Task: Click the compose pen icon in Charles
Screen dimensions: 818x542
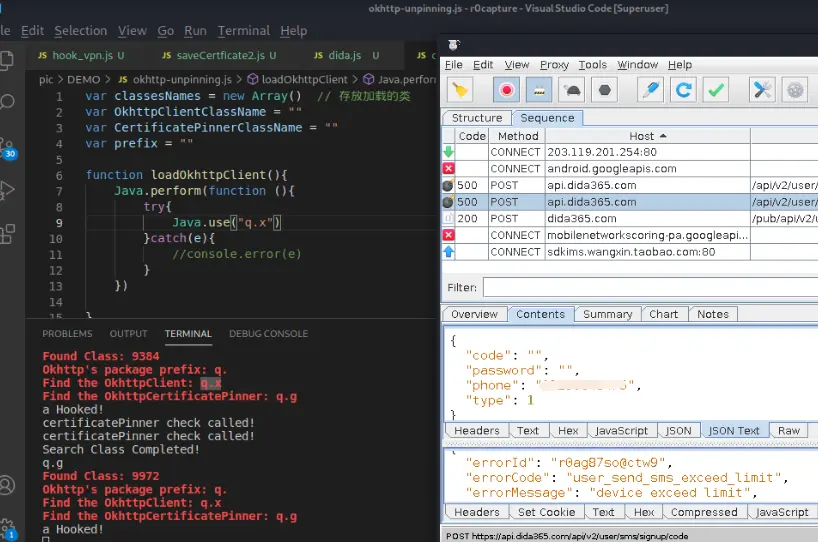Action: pyautogui.click(x=649, y=90)
